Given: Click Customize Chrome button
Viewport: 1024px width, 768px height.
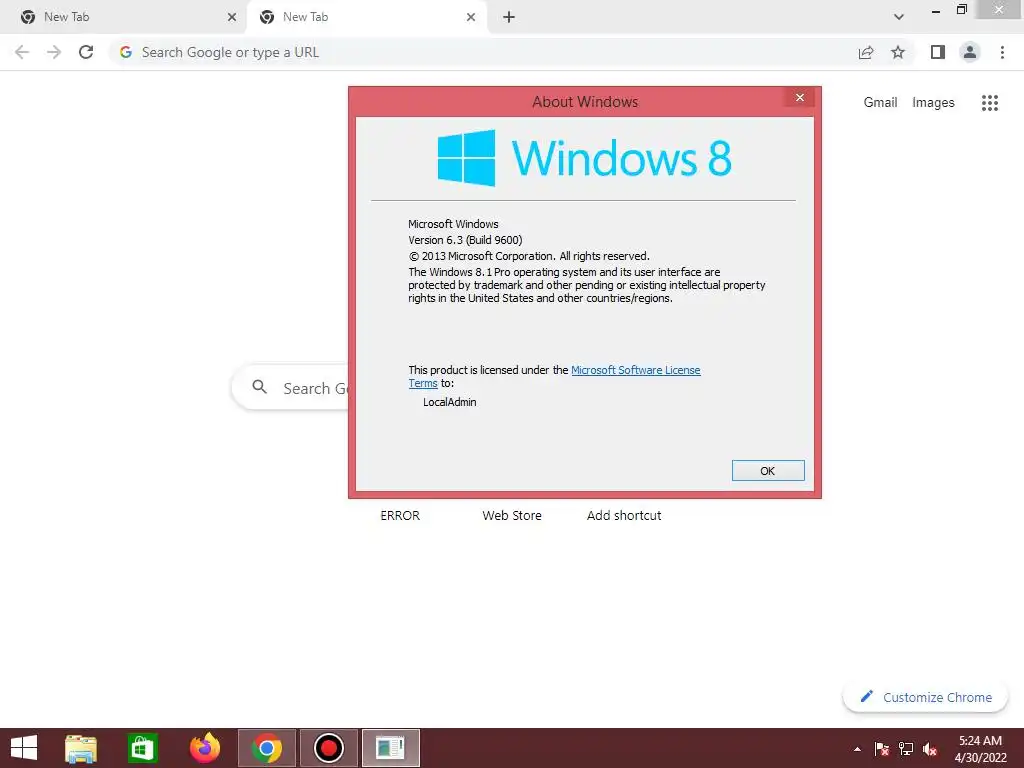Looking at the screenshot, I should tap(925, 697).
